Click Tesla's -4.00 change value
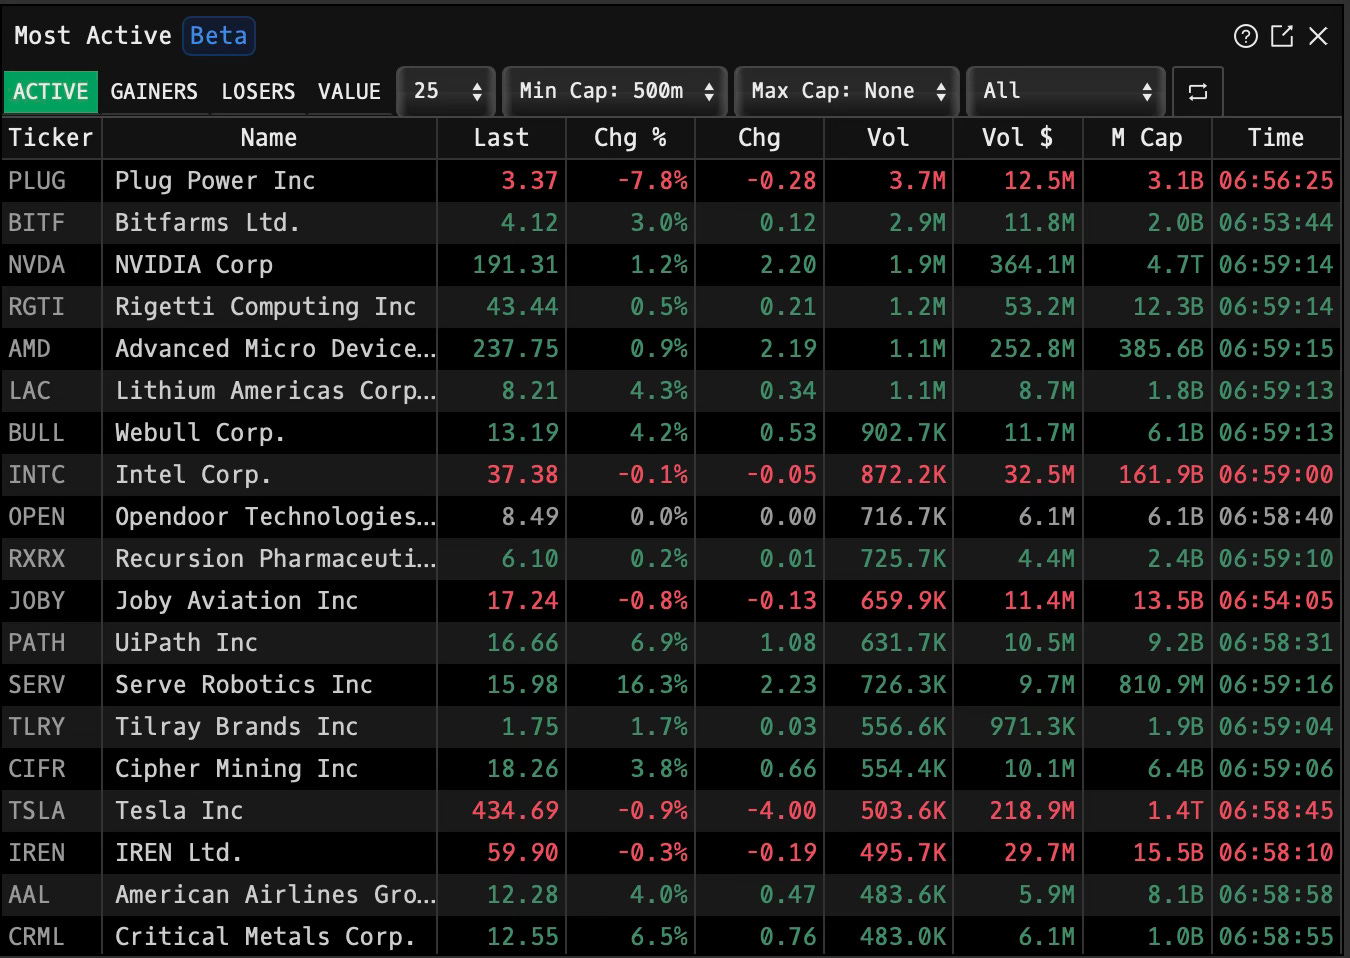 coord(781,811)
